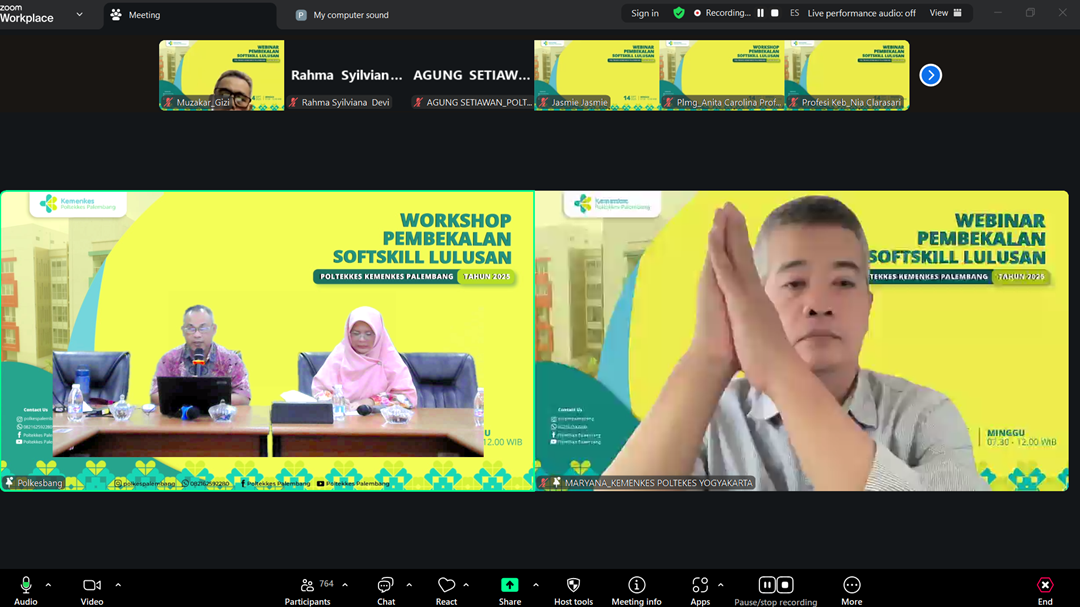The image size is (1080, 607).
Task: Click the Sign in button
Action: [x=645, y=13]
